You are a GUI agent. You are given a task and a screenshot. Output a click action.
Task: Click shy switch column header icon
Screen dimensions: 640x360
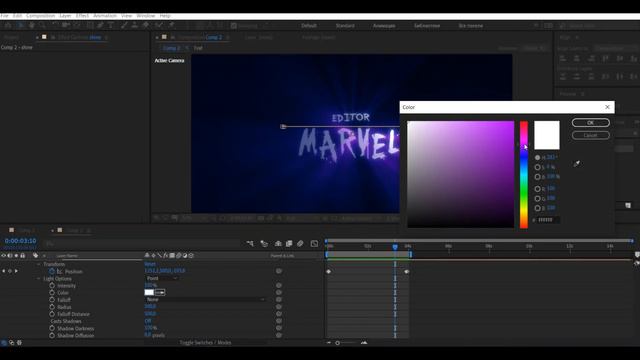coord(147,256)
